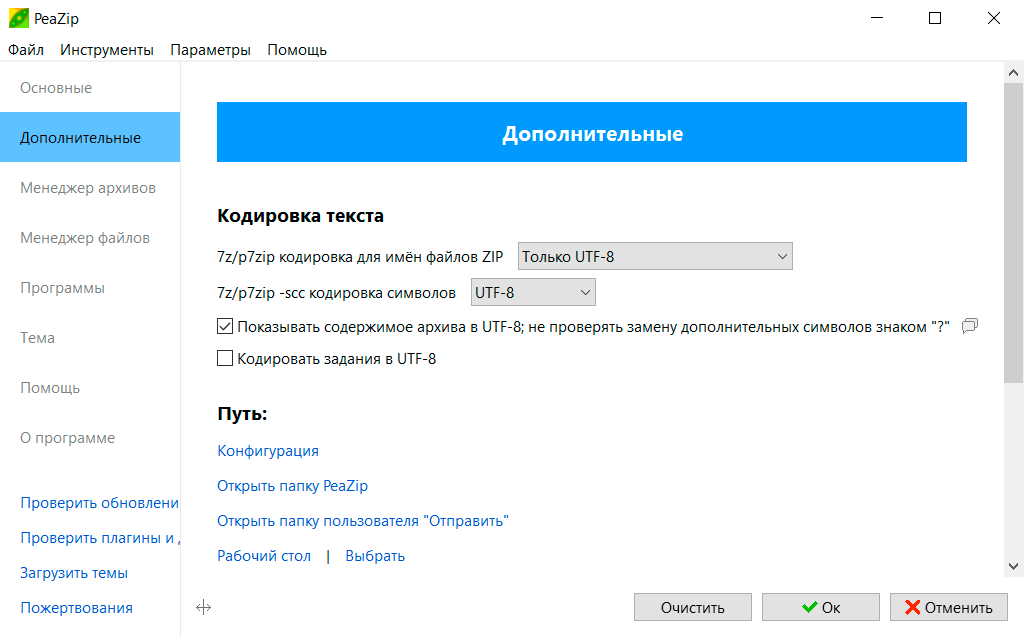This screenshot has width=1024, height=637.
Task: Click the scrollbar down arrow
Action: (1013, 566)
